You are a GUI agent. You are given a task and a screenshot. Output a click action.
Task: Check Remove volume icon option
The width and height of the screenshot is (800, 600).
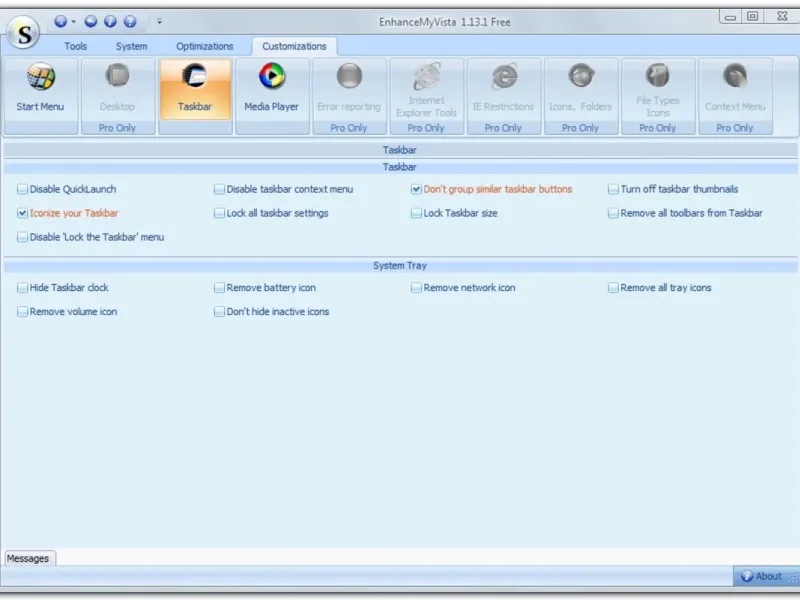[x=22, y=312]
